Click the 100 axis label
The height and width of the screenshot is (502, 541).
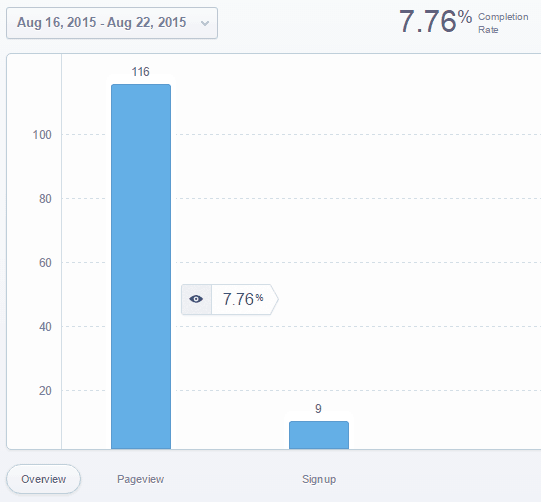42,135
